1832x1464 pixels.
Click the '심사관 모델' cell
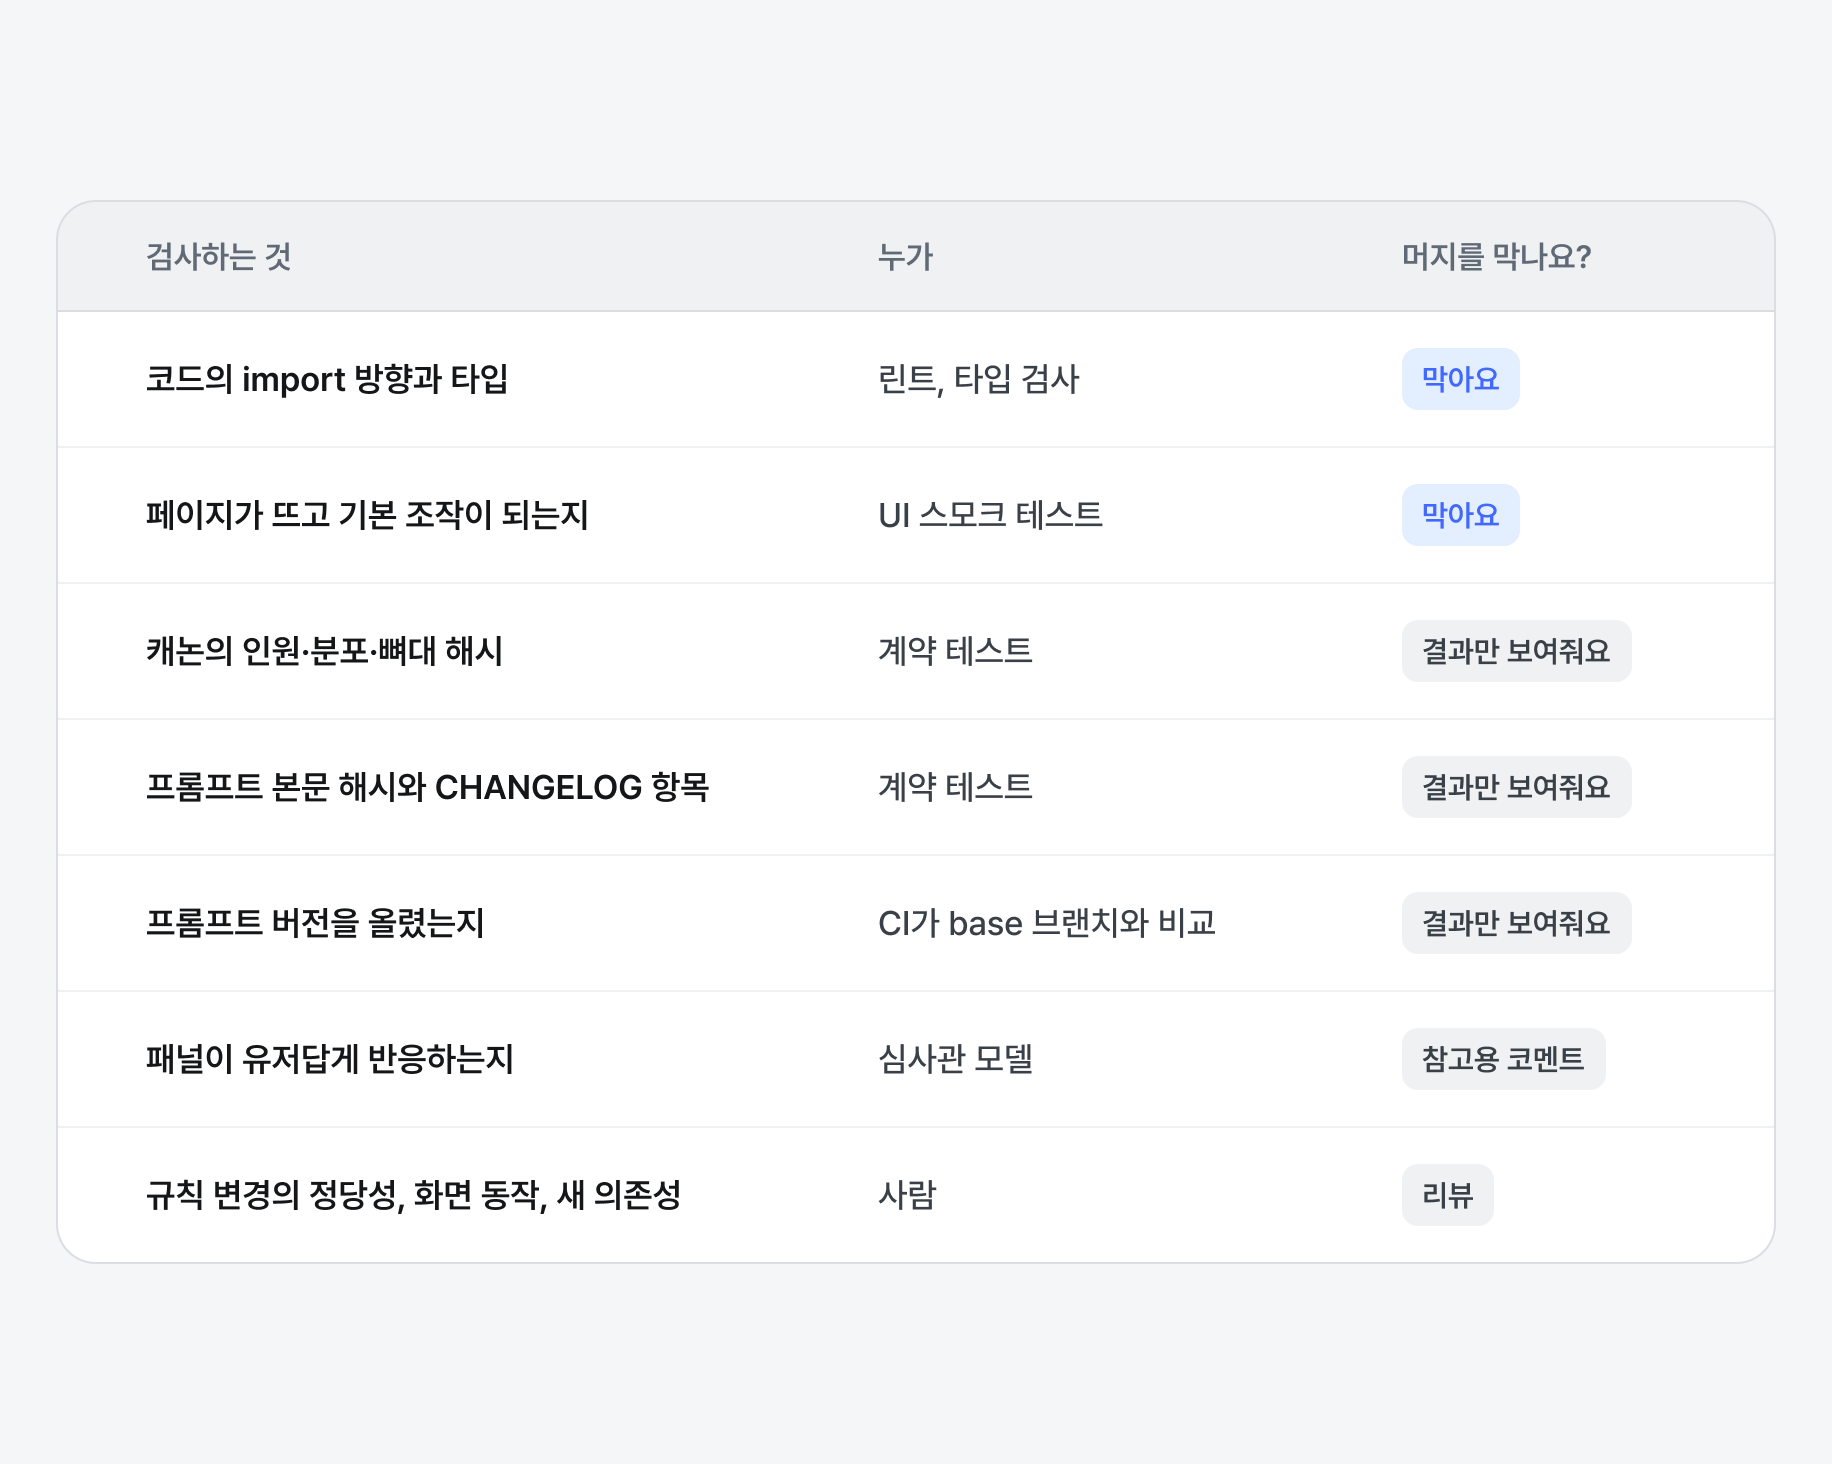[955, 1059]
